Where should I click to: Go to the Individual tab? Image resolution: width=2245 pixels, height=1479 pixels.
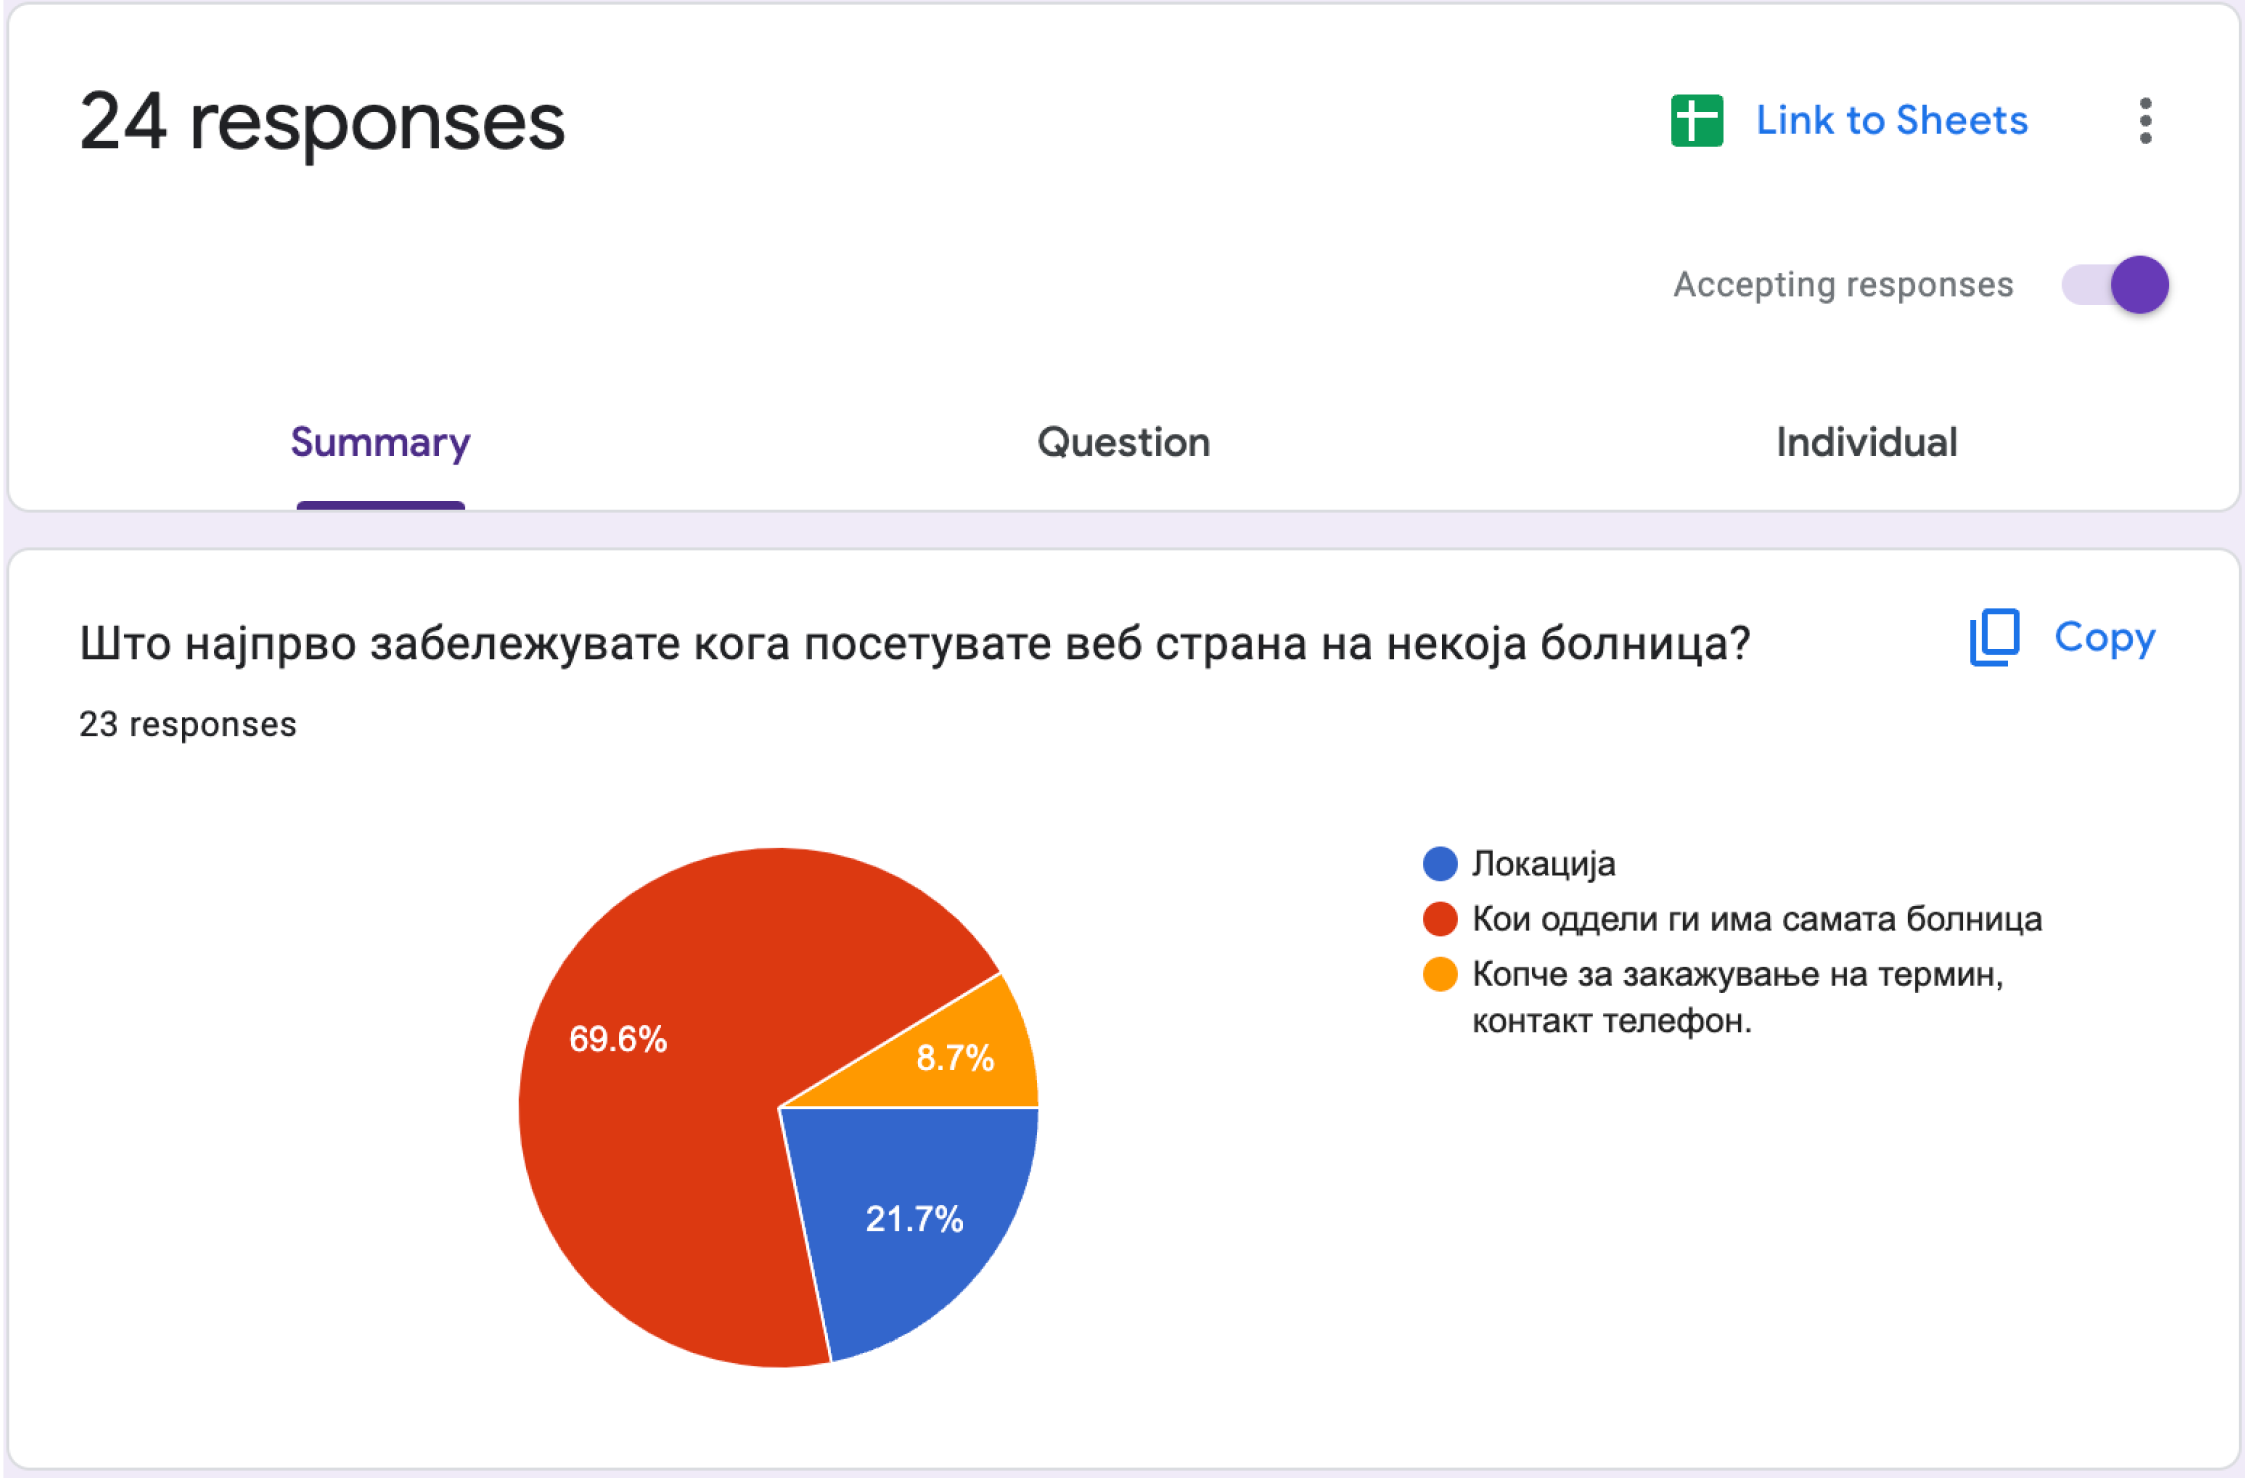click(x=1866, y=442)
